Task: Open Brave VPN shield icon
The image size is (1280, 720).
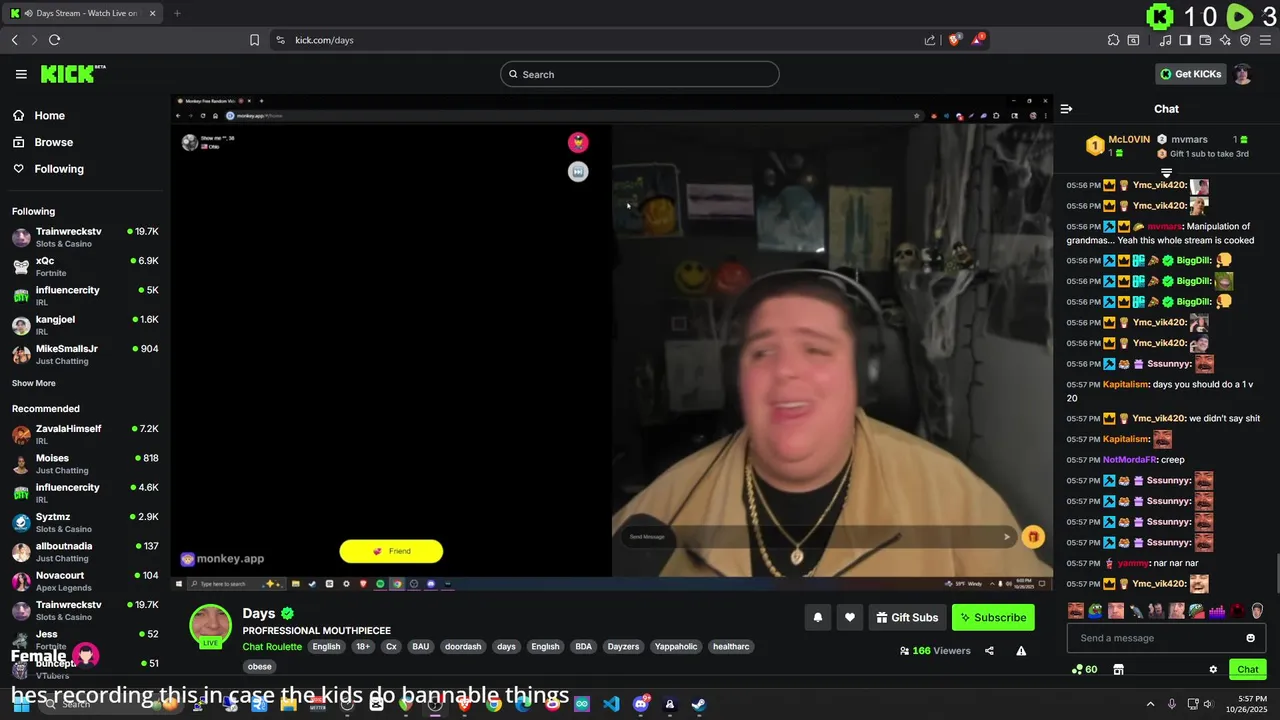Action: point(1245,40)
